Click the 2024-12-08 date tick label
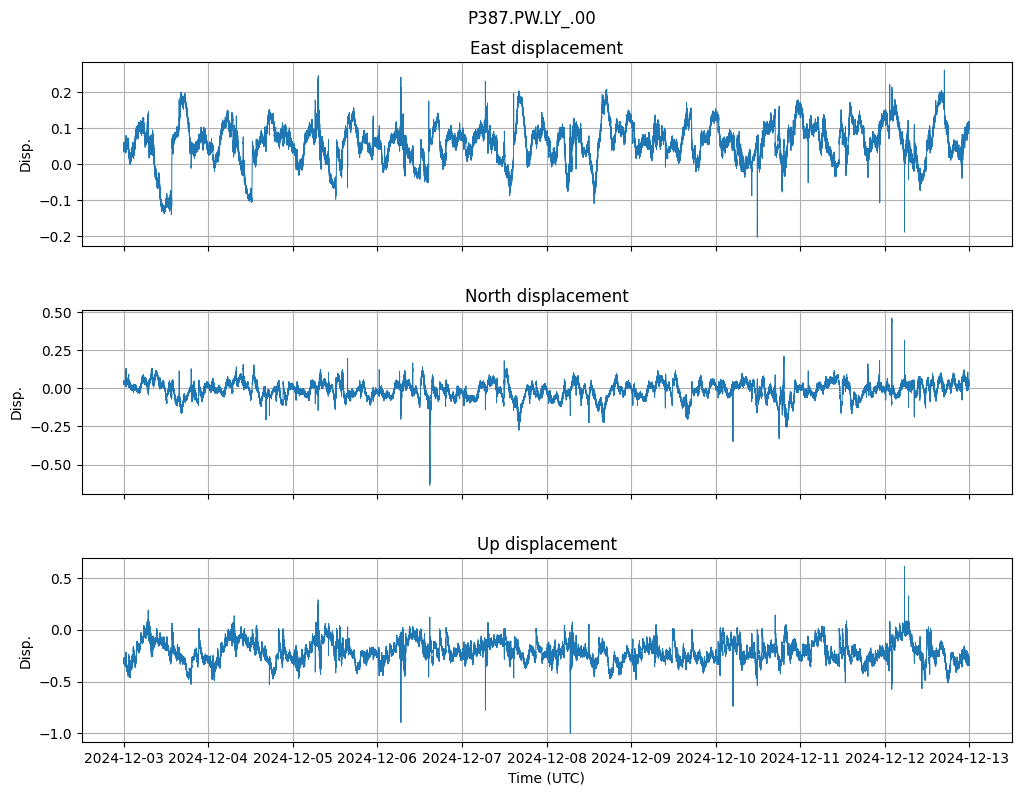This screenshot has width=1021, height=795. [x=547, y=759]
